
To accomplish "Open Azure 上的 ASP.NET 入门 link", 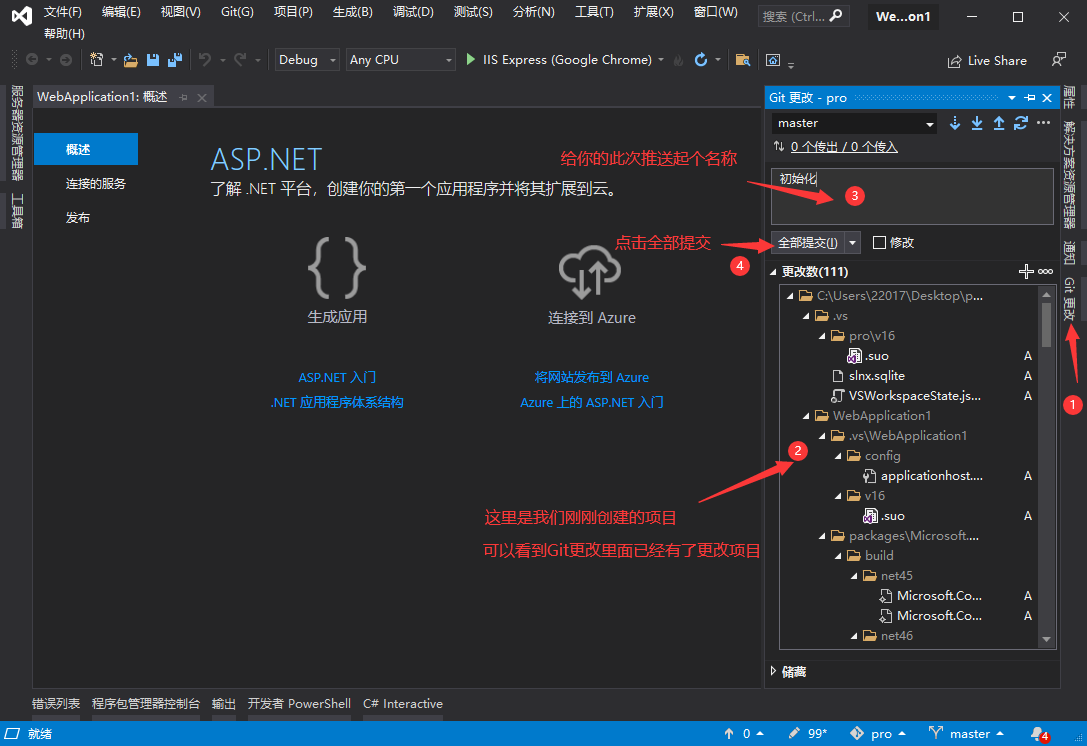I will coord(591,402).
